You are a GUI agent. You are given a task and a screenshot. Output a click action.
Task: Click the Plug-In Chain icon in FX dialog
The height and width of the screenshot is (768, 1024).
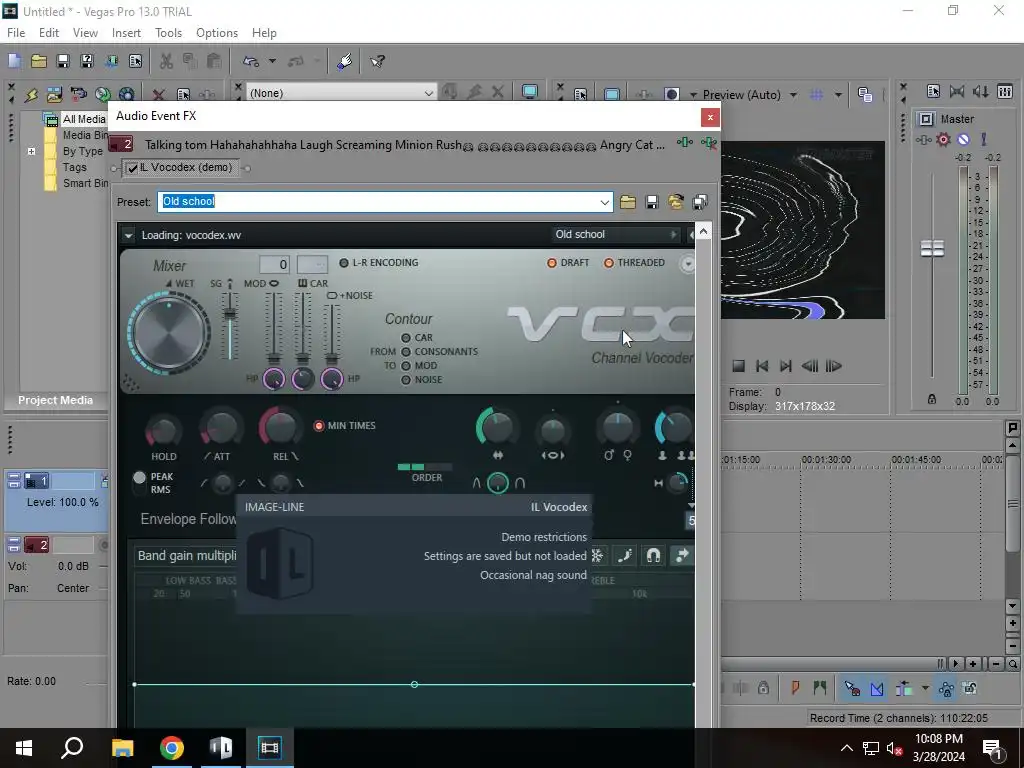pyautogui.click(x=684, y=142)
